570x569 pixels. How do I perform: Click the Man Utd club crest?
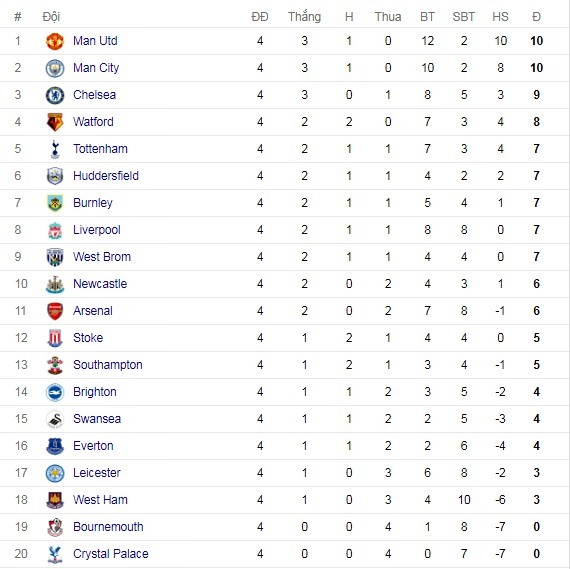(x=55, y=41)
